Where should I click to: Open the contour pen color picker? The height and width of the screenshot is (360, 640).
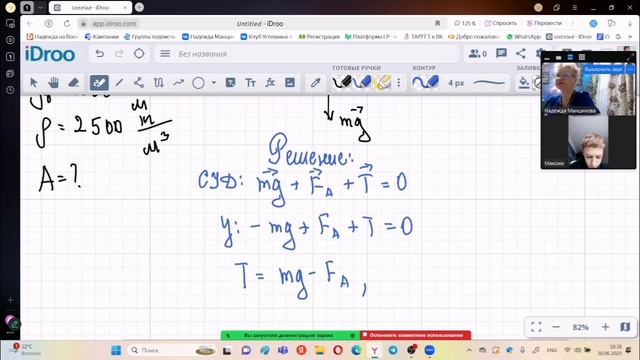[x=425, y=82]
